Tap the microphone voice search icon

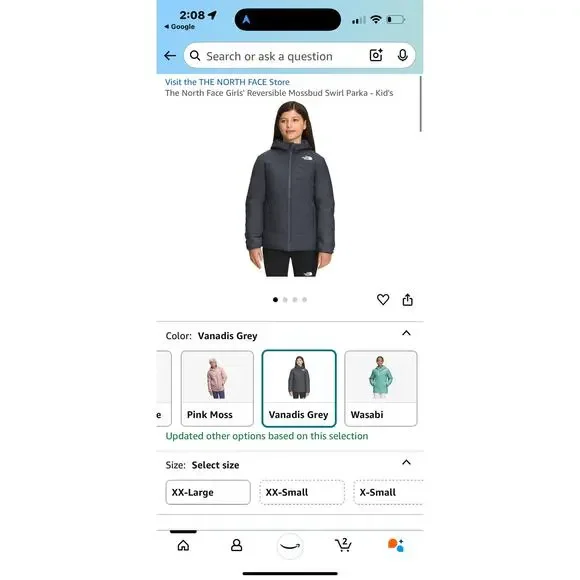(x=402, y=55)
